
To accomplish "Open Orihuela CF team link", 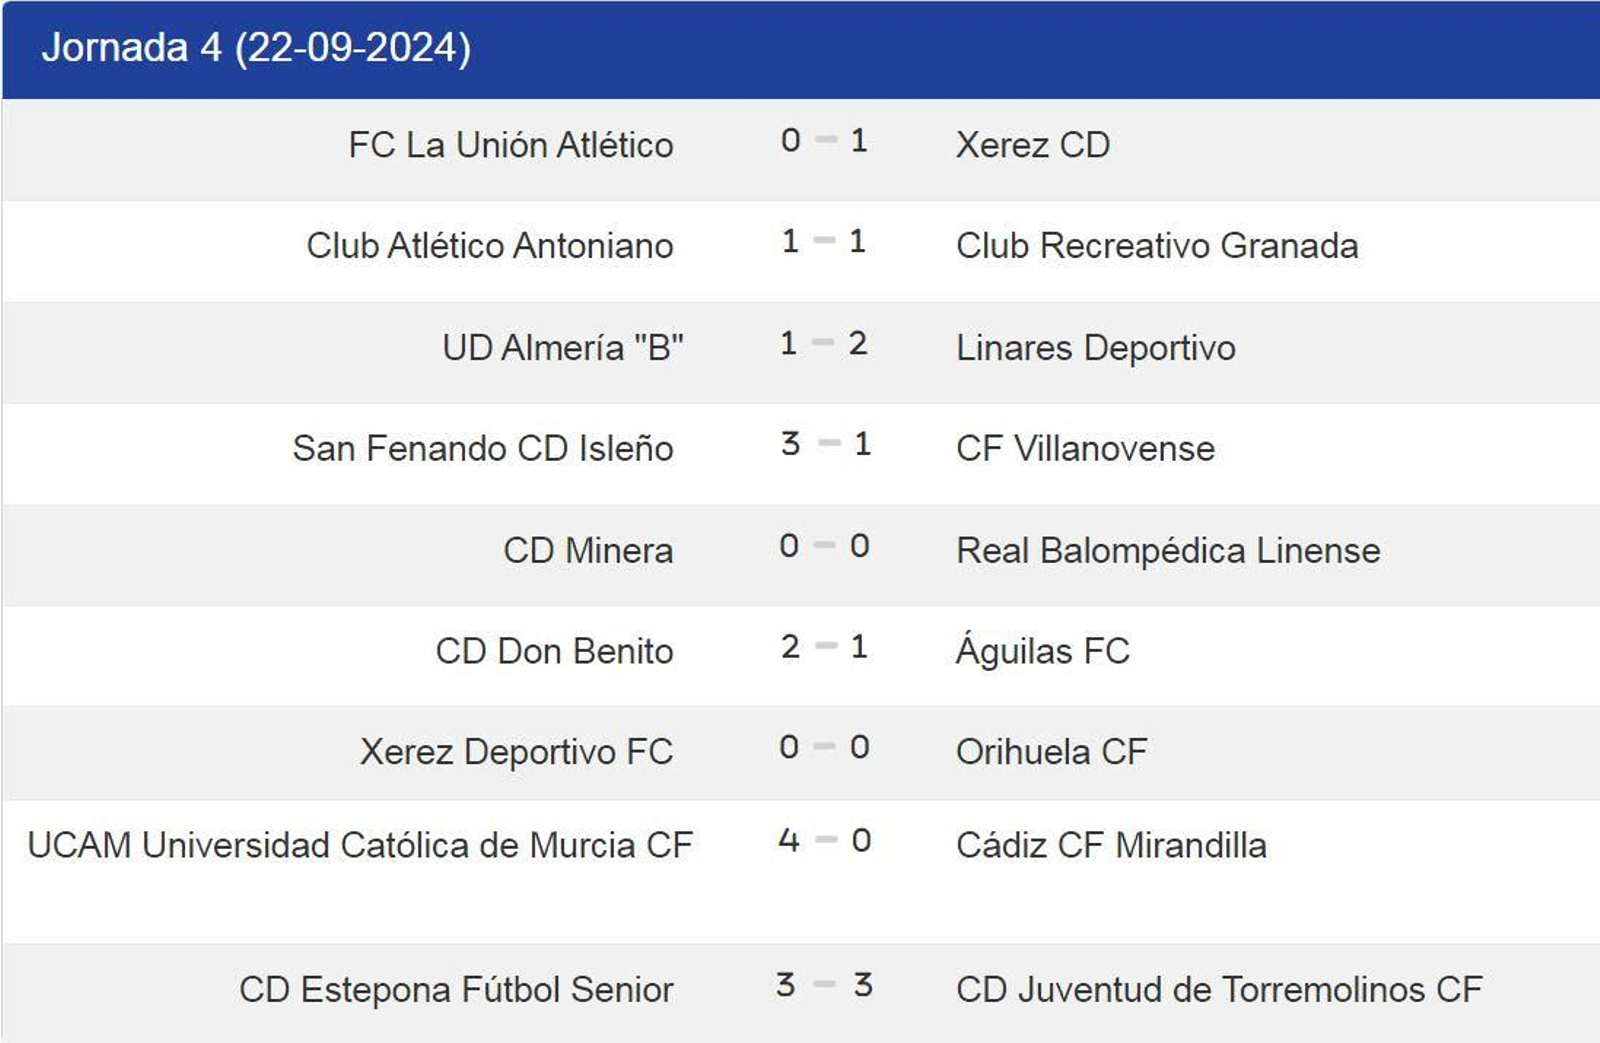I will (1051, 752).
